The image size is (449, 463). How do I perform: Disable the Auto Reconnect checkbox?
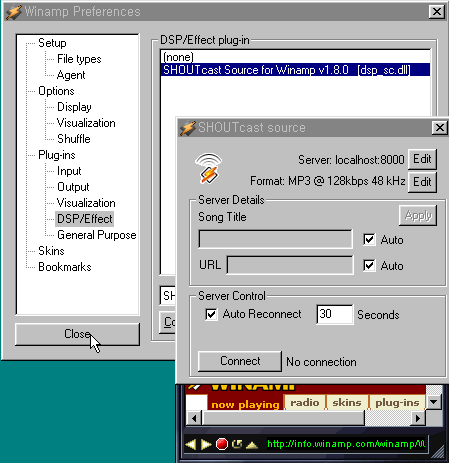(211, 314)
